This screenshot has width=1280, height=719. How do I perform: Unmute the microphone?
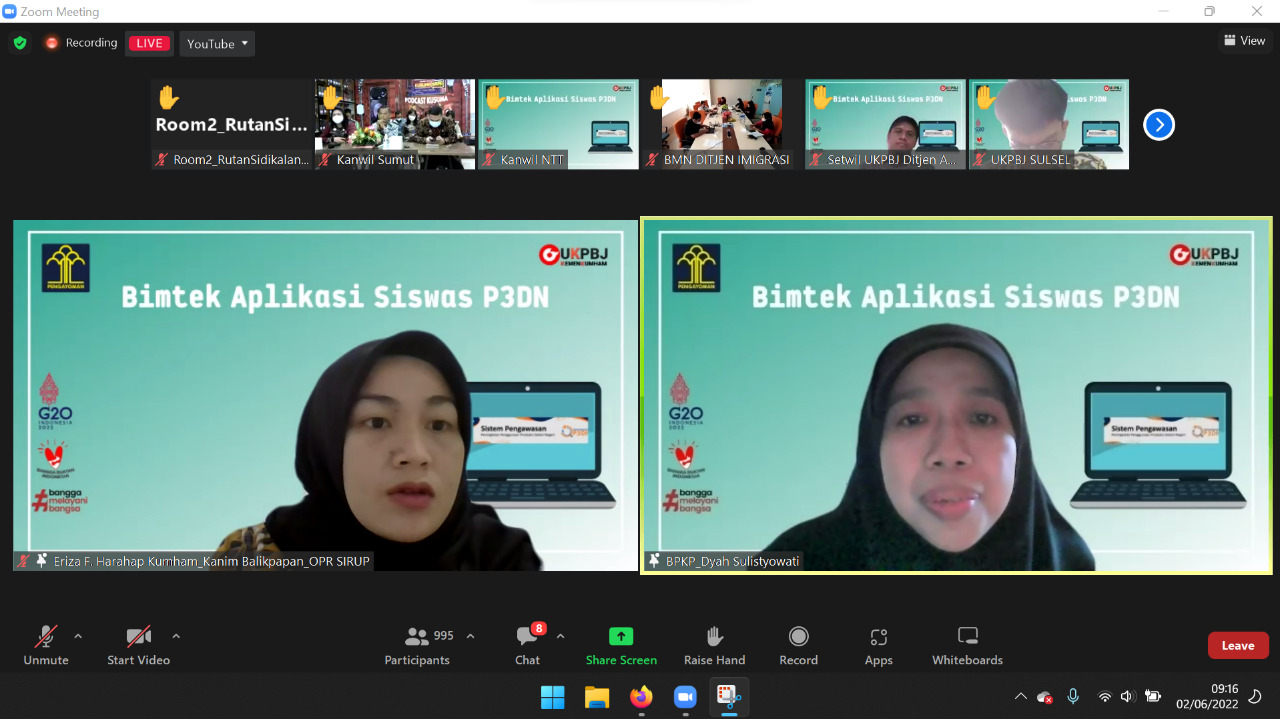[x=46, y=637]
